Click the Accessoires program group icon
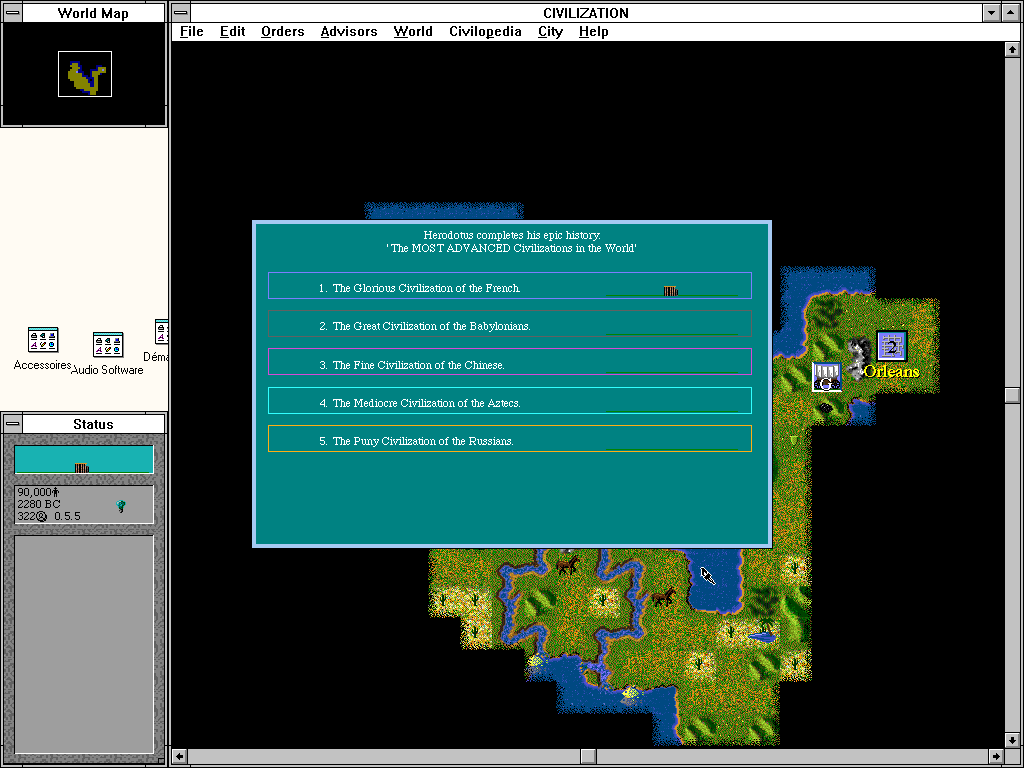1024x768 pixels. 43,340
